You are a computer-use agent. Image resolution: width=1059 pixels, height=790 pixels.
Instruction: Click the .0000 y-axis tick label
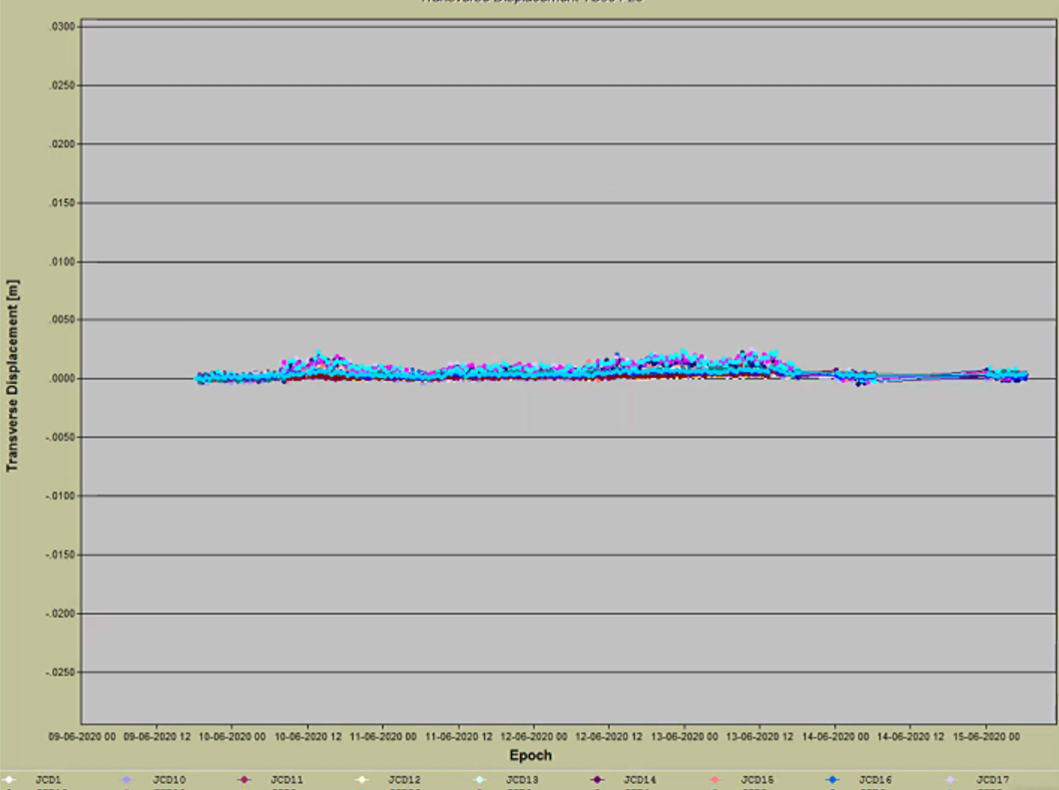tap(63, 379)
